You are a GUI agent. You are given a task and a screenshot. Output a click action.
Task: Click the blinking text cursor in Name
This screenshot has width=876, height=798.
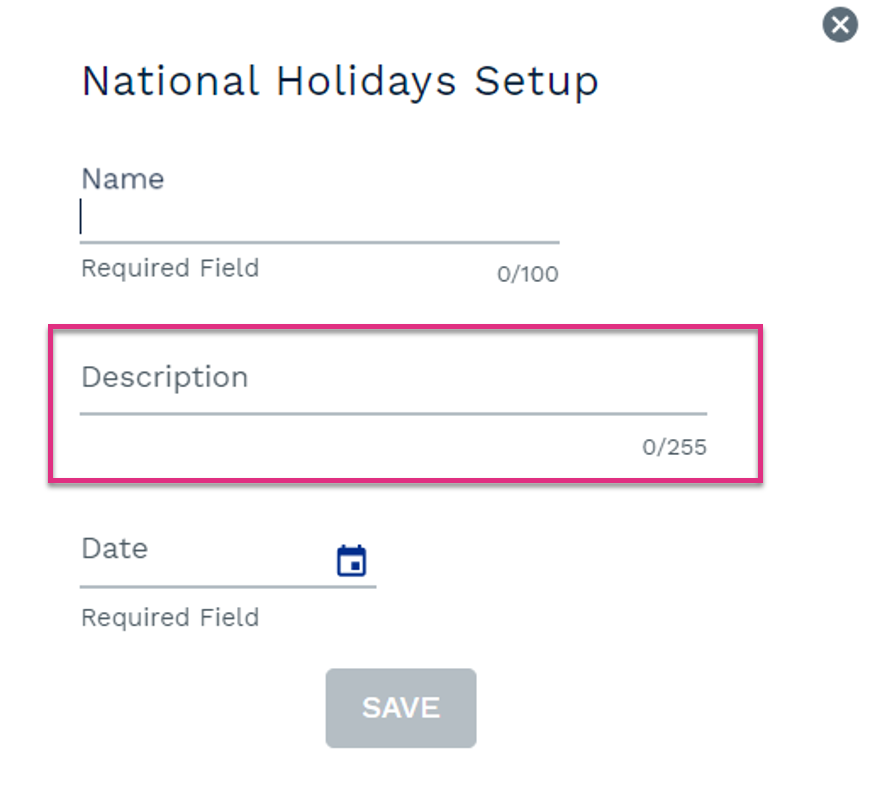pos(81,216)
